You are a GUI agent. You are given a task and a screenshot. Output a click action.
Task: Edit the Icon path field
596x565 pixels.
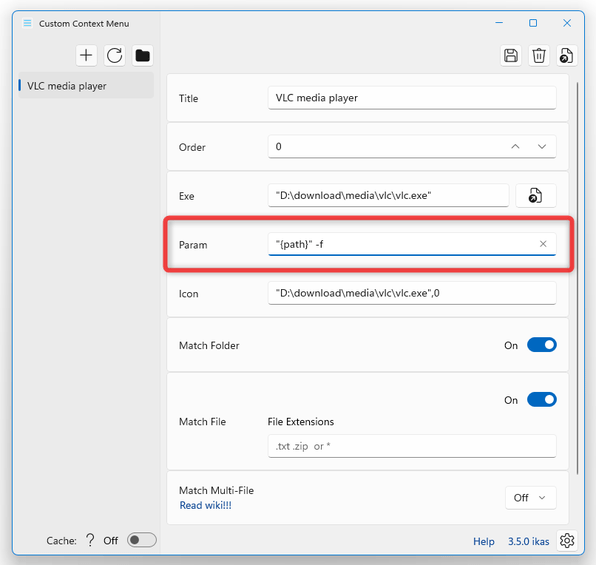click(x=412, y=293)
